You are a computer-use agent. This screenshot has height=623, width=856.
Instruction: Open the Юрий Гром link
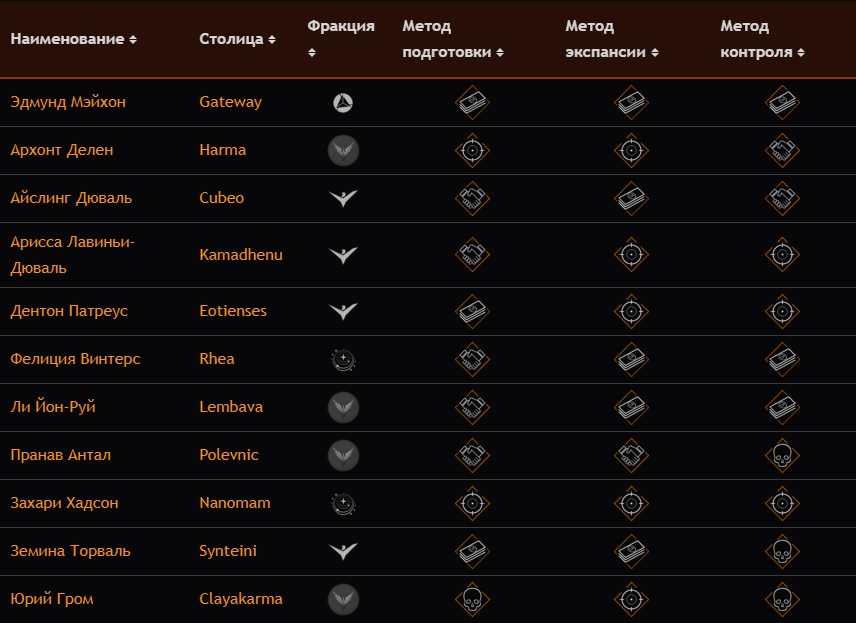click(52, 599)
